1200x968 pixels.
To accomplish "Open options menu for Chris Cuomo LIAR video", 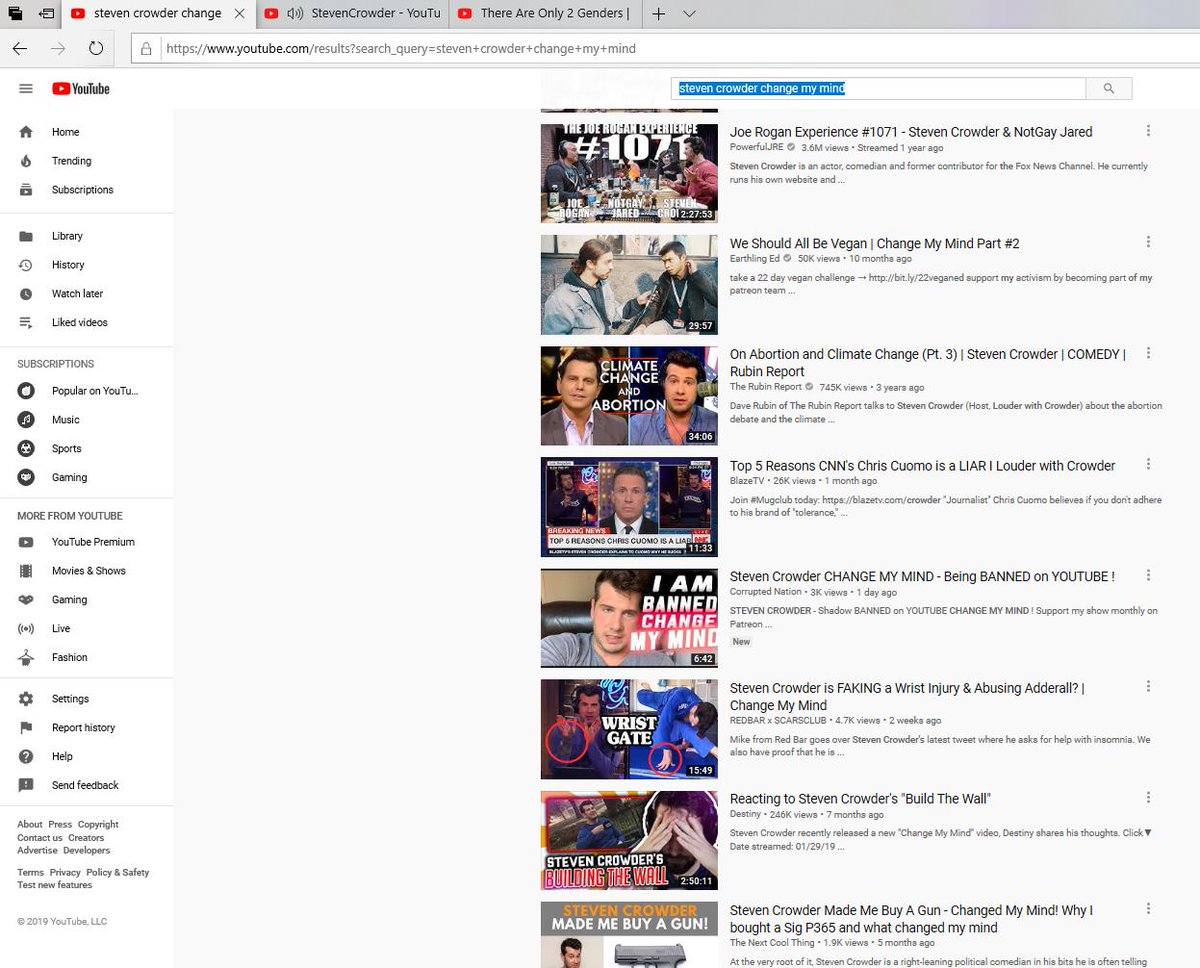I will (1148, 464).
